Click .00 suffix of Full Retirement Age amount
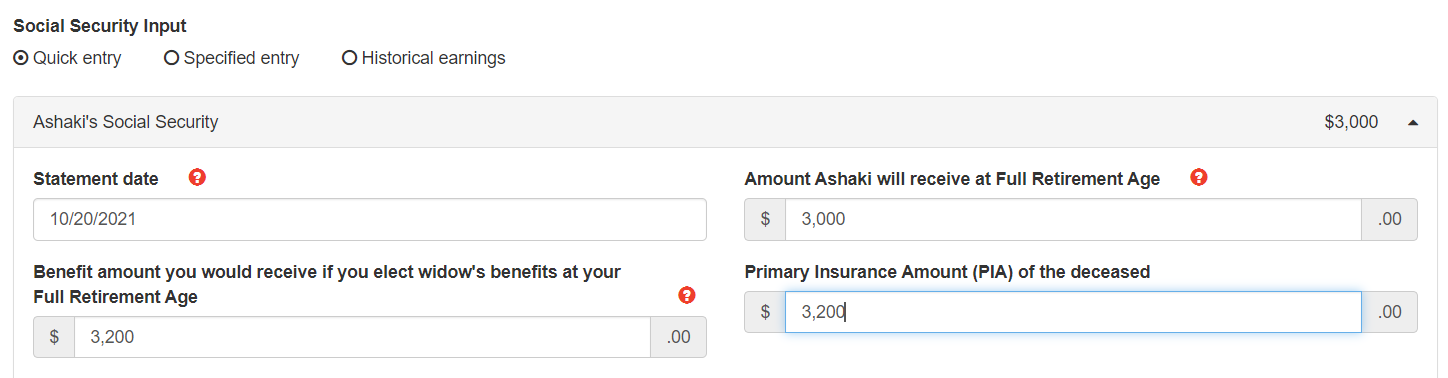 pyautogui.click(x=1389, y=219)
